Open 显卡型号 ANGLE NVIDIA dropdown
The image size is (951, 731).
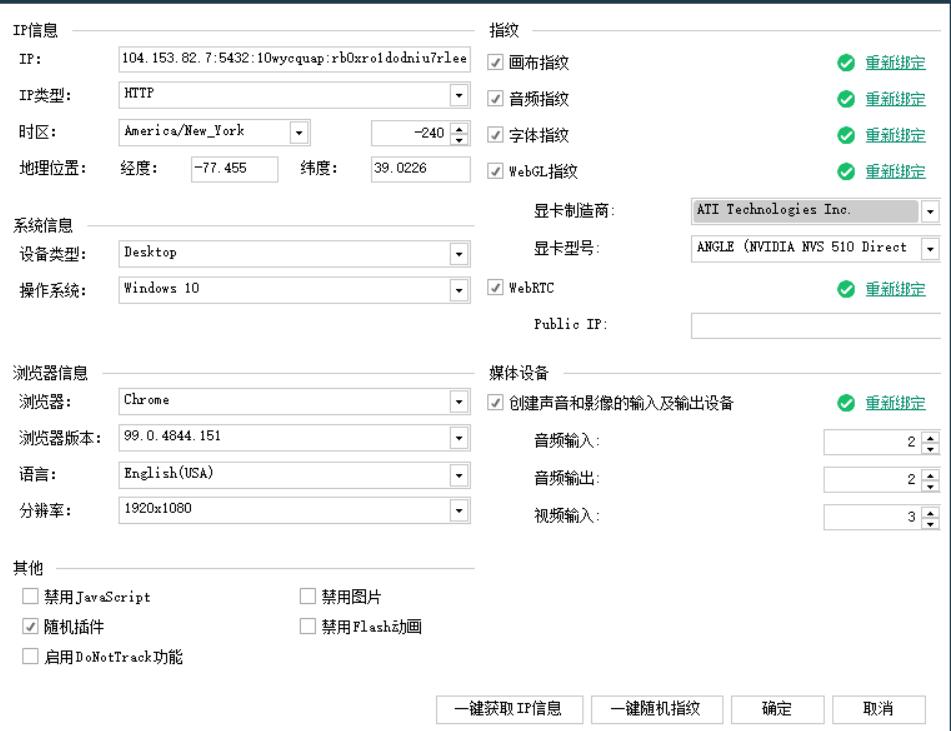930,249
